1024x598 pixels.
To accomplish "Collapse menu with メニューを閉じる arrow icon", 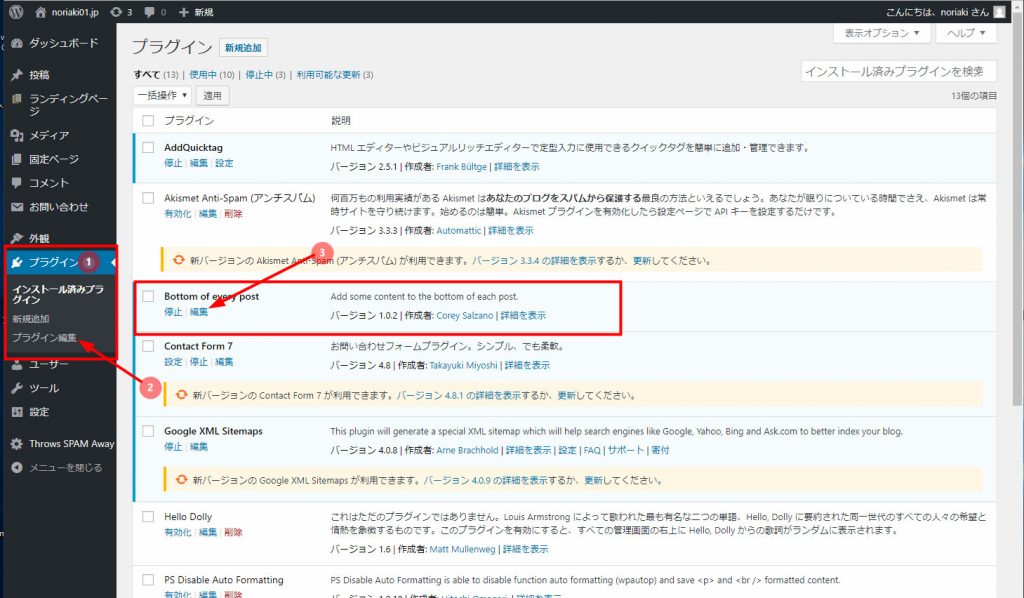I will (17, 467).
